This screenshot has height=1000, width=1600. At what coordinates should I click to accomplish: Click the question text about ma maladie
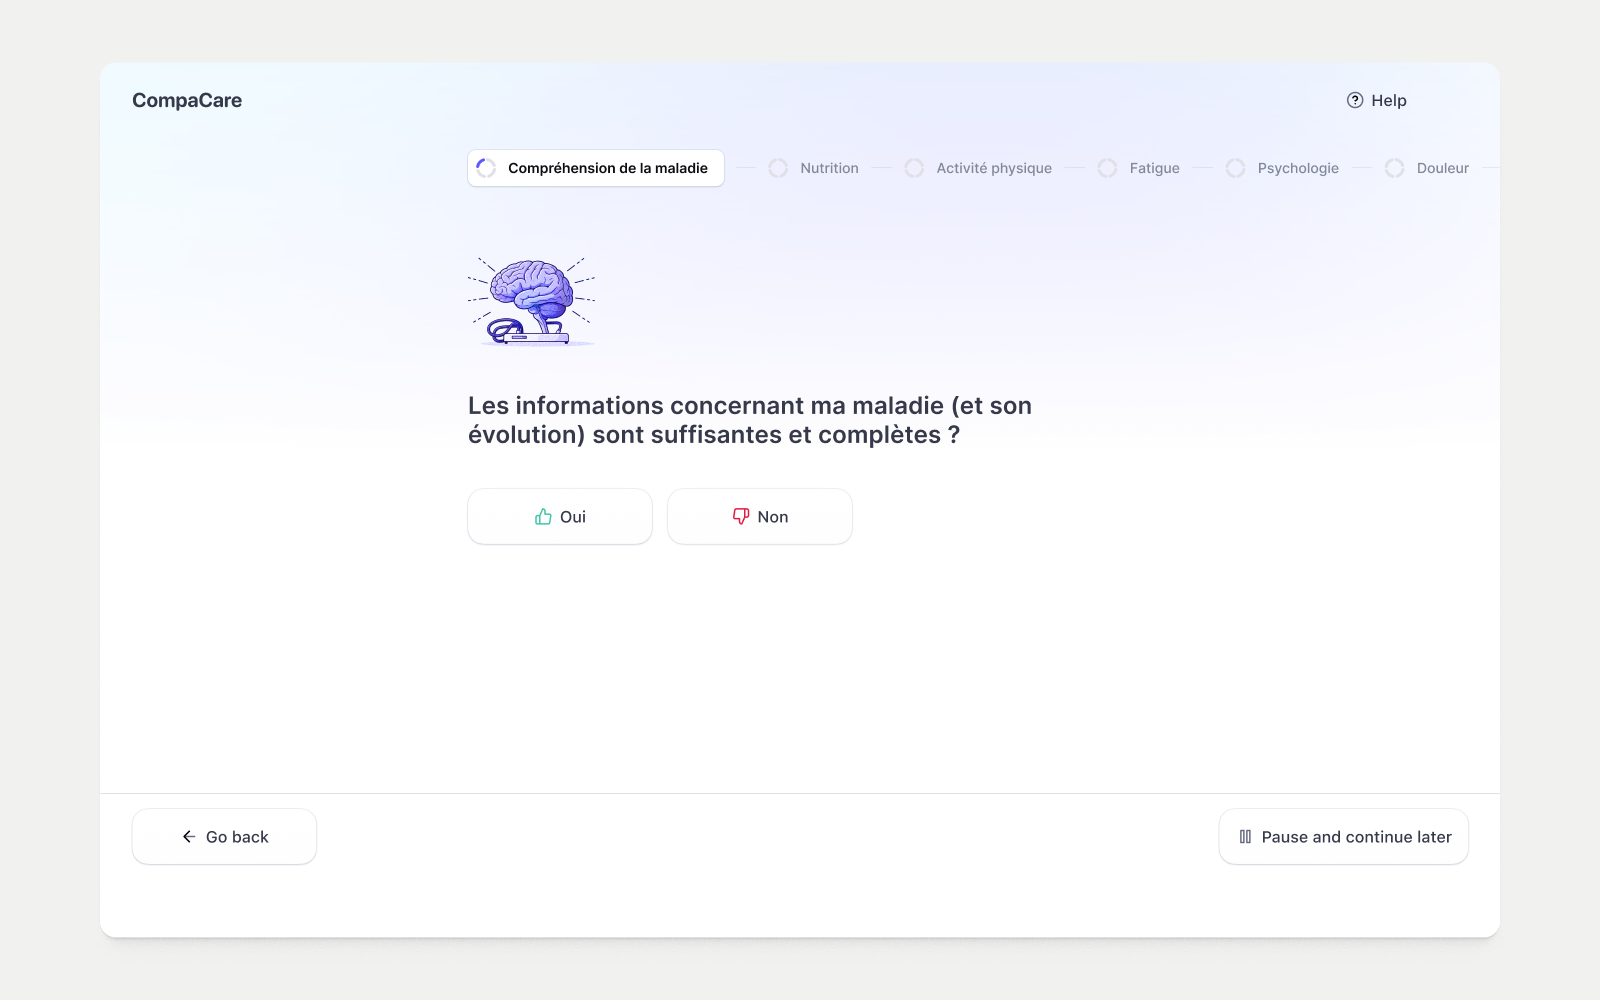pyautogui.click(x=750, y=420)
